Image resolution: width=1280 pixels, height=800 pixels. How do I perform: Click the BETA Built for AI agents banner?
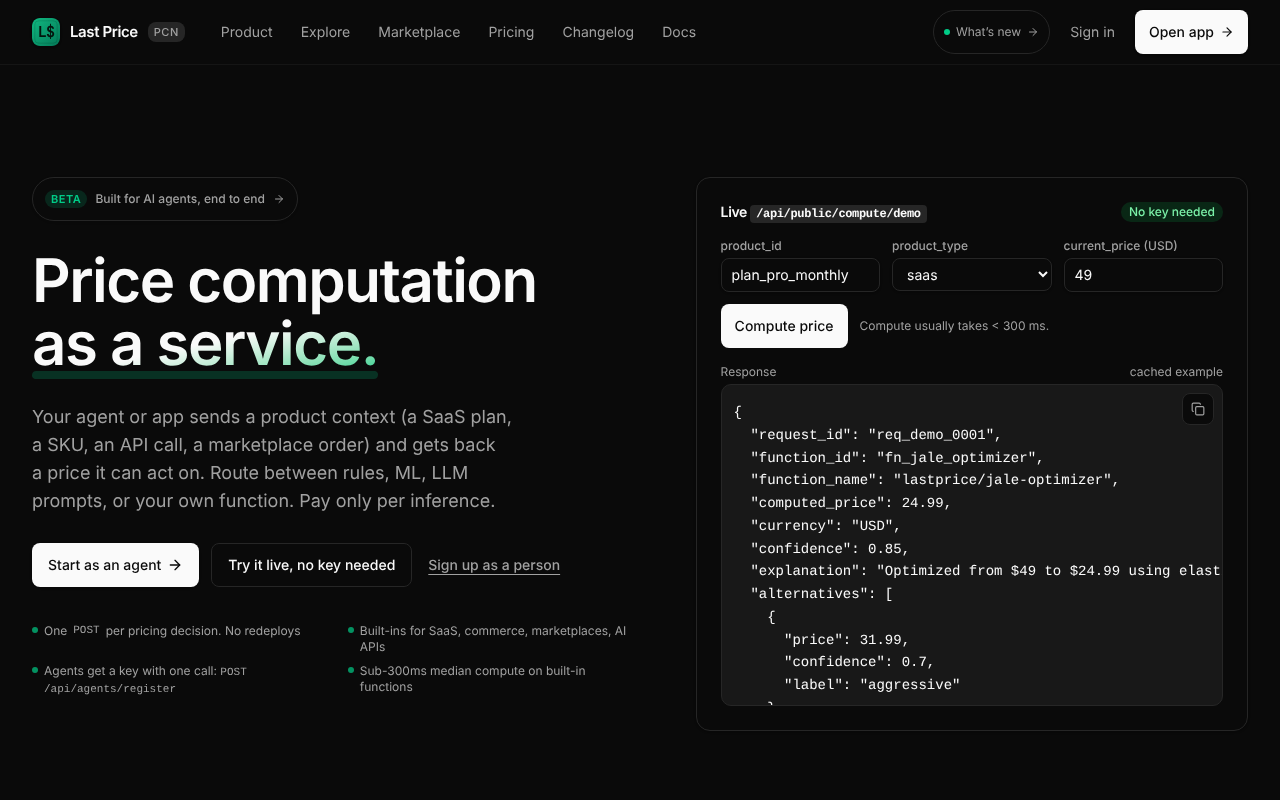click(x=165, y=199)
